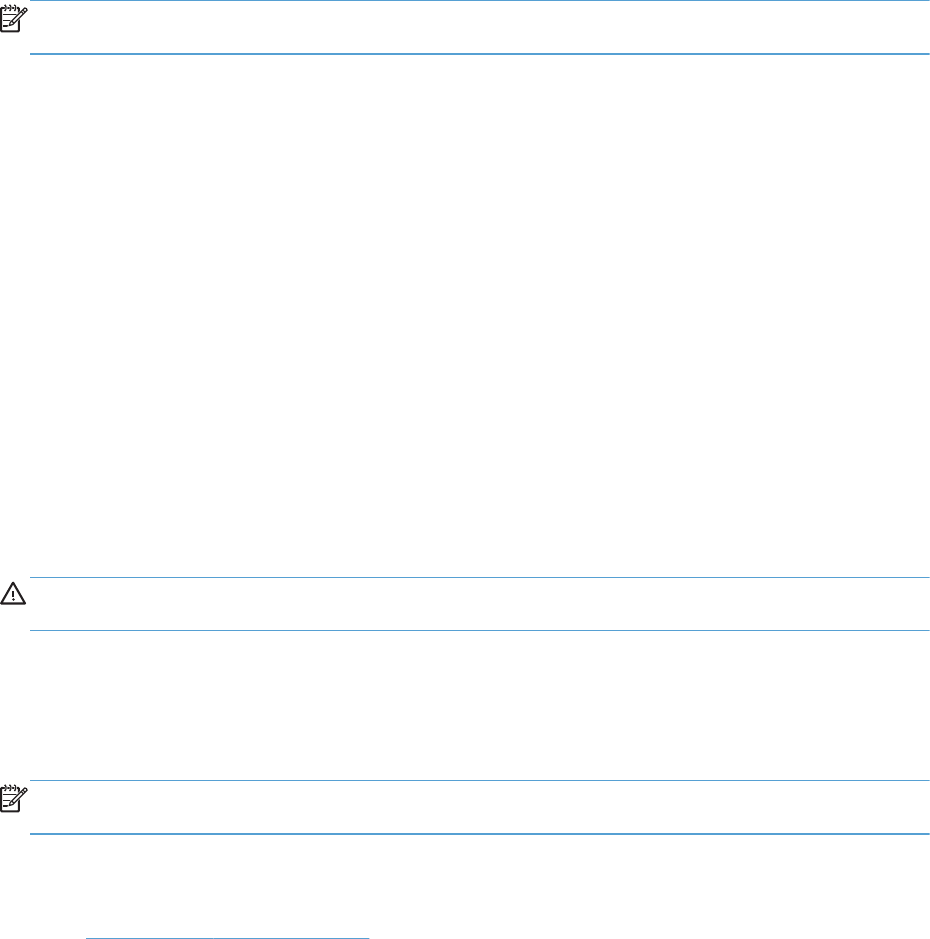Click the caution warning triangle icon

[x=13, y=593]
